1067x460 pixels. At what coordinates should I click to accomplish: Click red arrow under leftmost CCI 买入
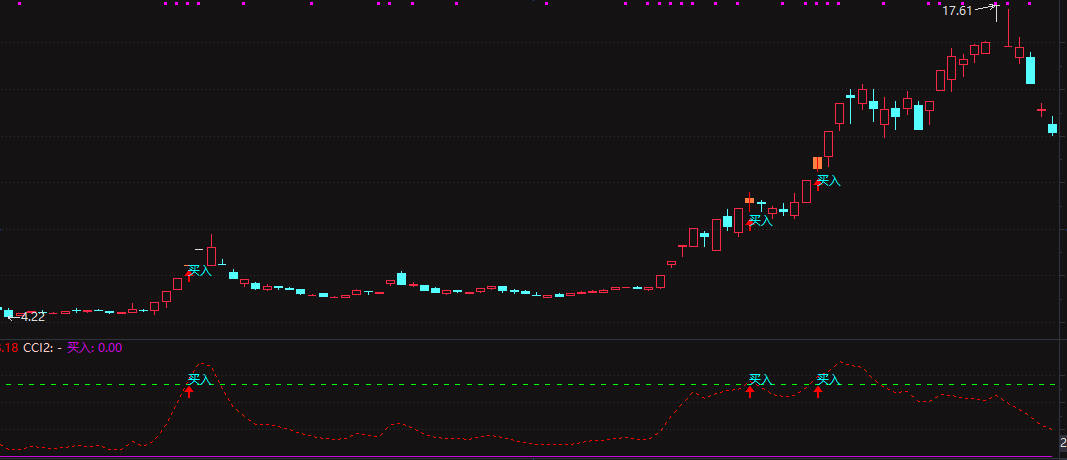[189, 391]
